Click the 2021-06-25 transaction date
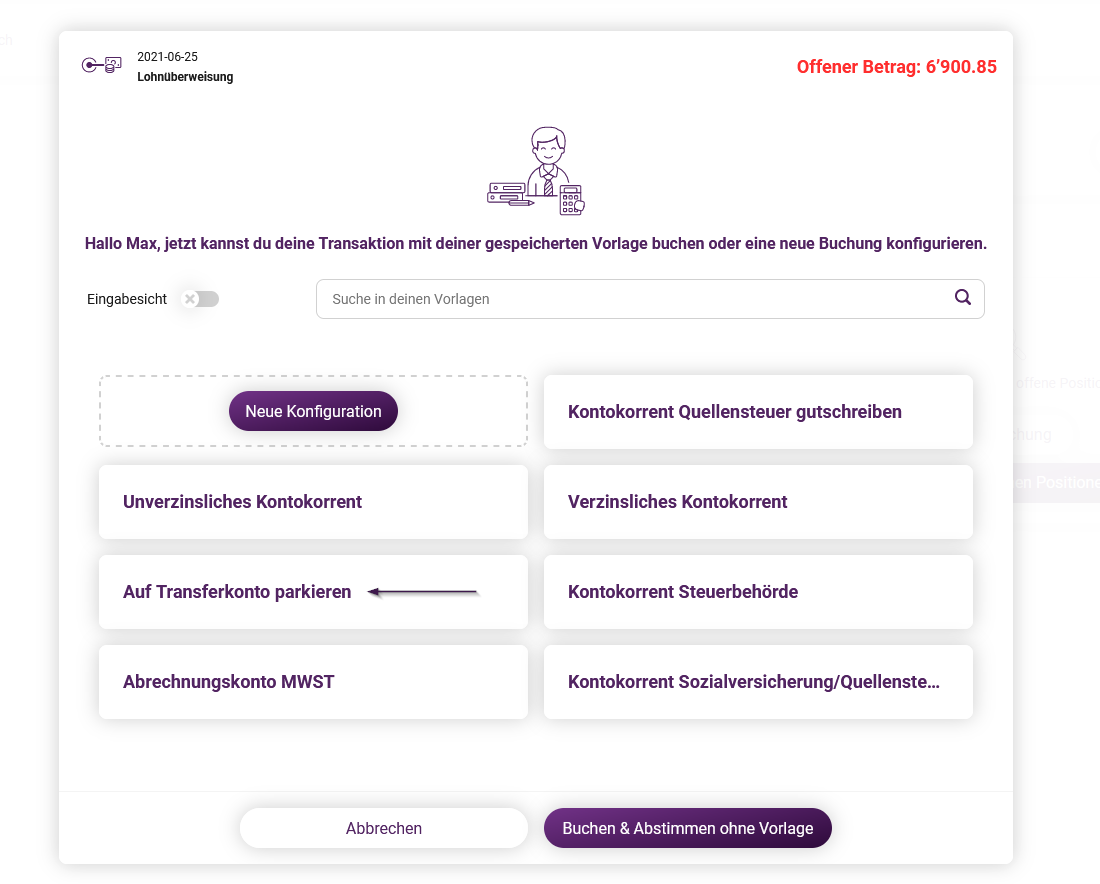This screenshot has width=1100, height=884. (168, 57)
